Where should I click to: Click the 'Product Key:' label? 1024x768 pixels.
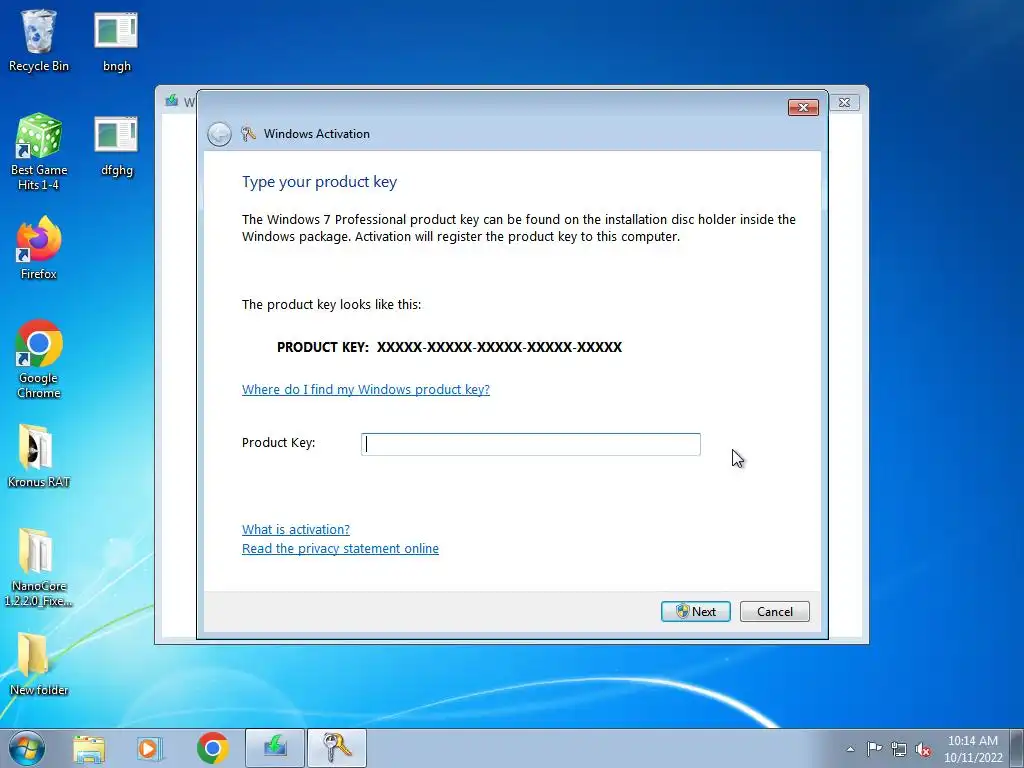click(x=279, y=443)
